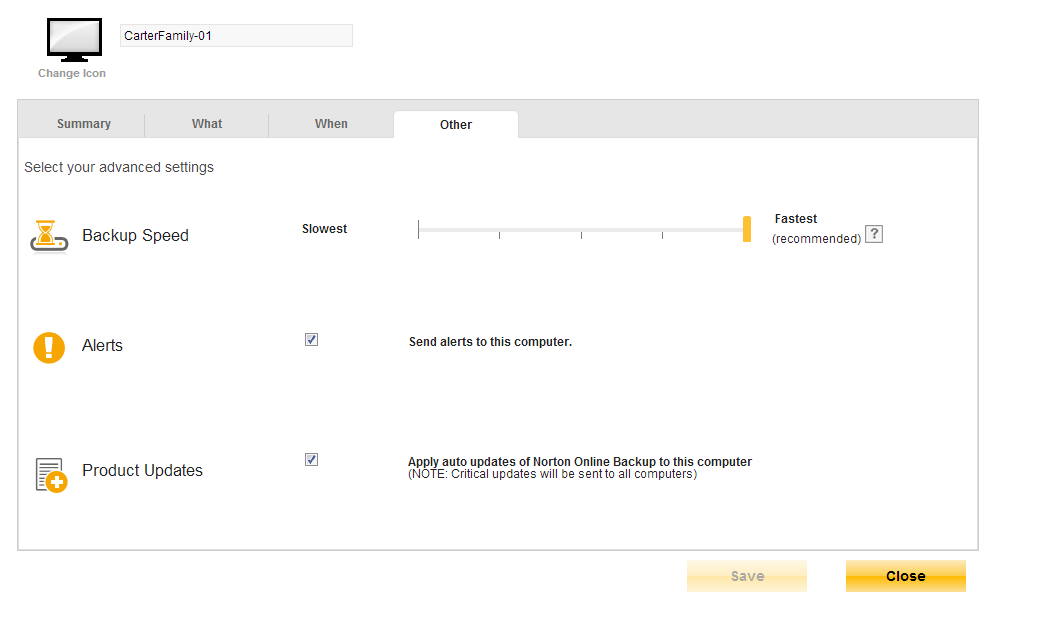Click the orange Alerts exclamation icon
1054x627 pixels.
[x=49, y=347]
